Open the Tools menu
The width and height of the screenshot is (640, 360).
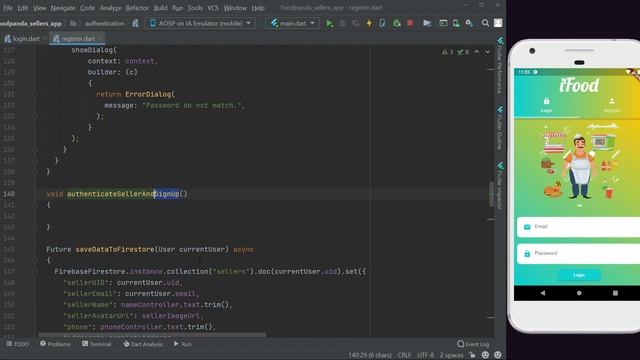pos(195,8)
